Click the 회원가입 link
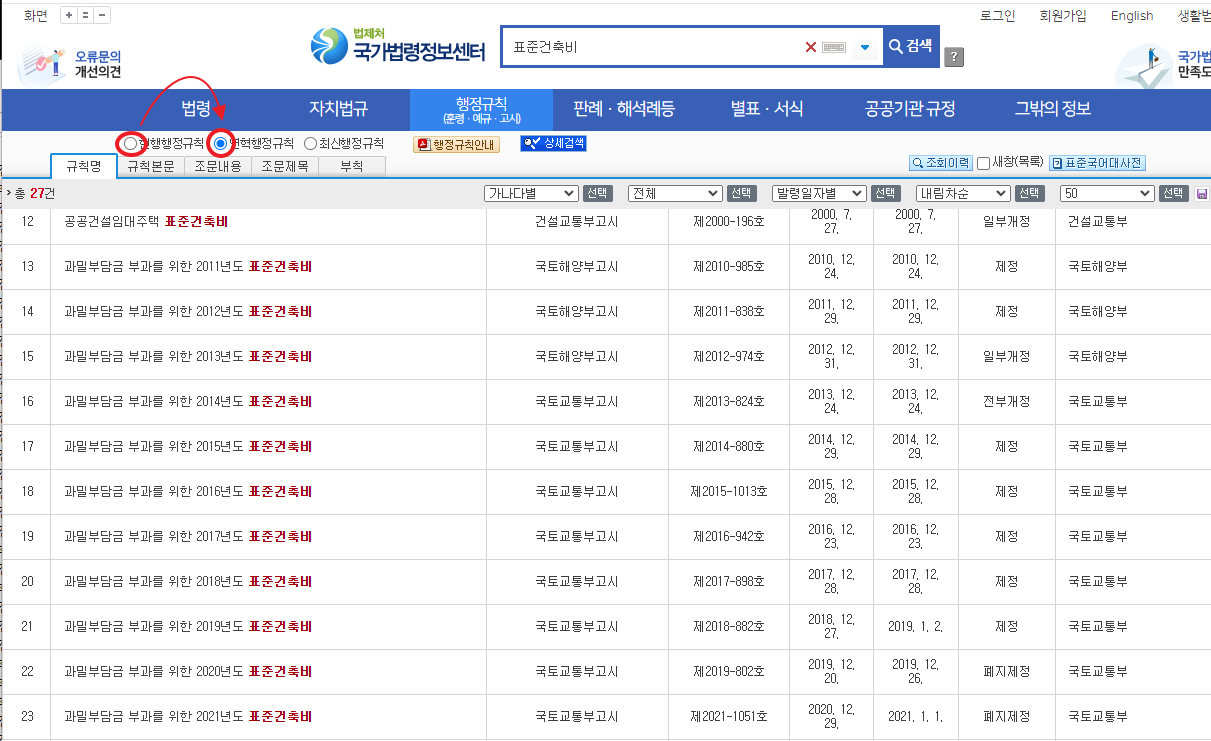The height and width of the screenshot is (741, 1211). click(x=1063, y=15)
